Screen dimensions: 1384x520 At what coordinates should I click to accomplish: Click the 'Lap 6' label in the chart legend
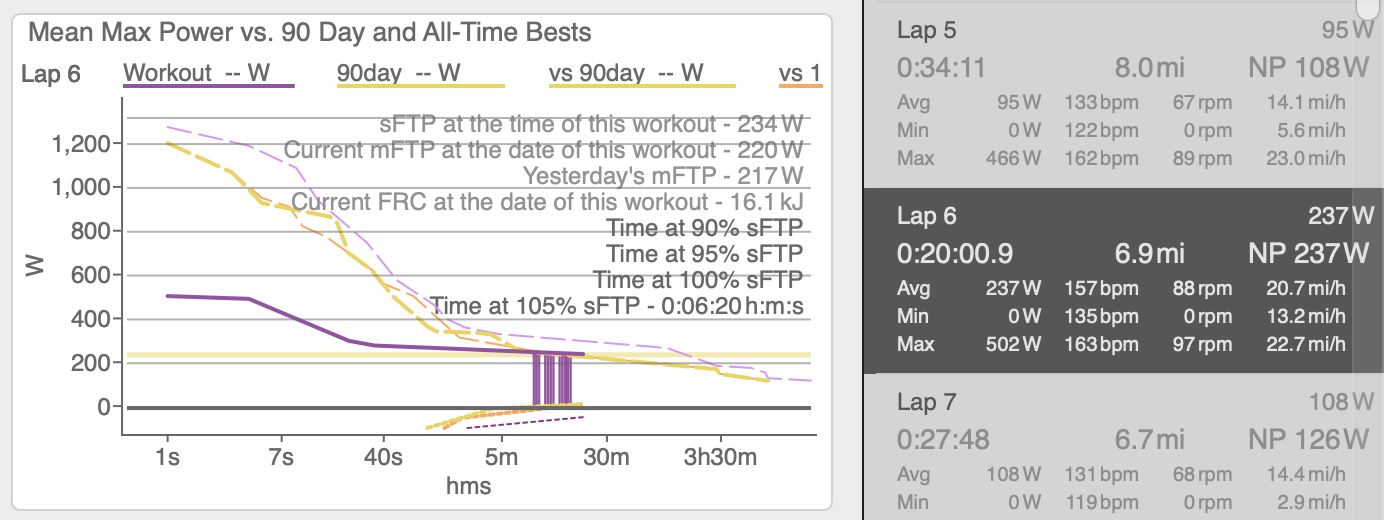click(50, 73)
